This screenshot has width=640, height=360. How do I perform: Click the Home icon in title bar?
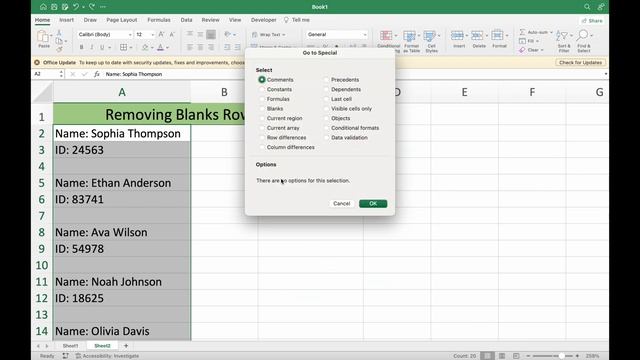point(43,7)
